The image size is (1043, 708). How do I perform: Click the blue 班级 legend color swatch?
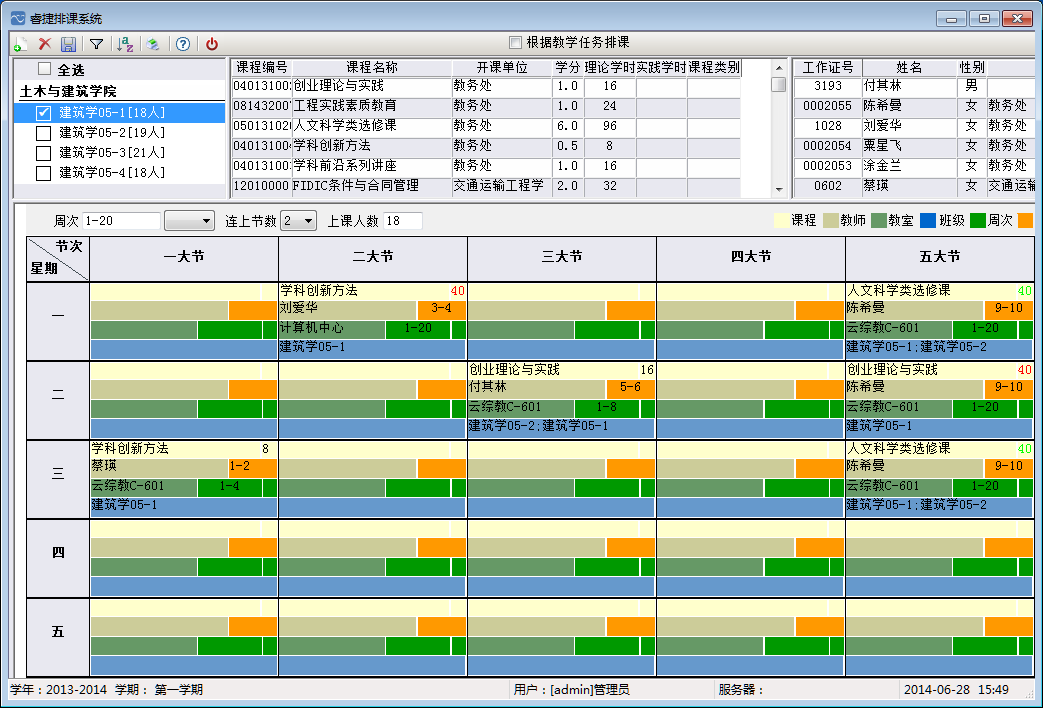pyautogui.click(x=926, y=220)
